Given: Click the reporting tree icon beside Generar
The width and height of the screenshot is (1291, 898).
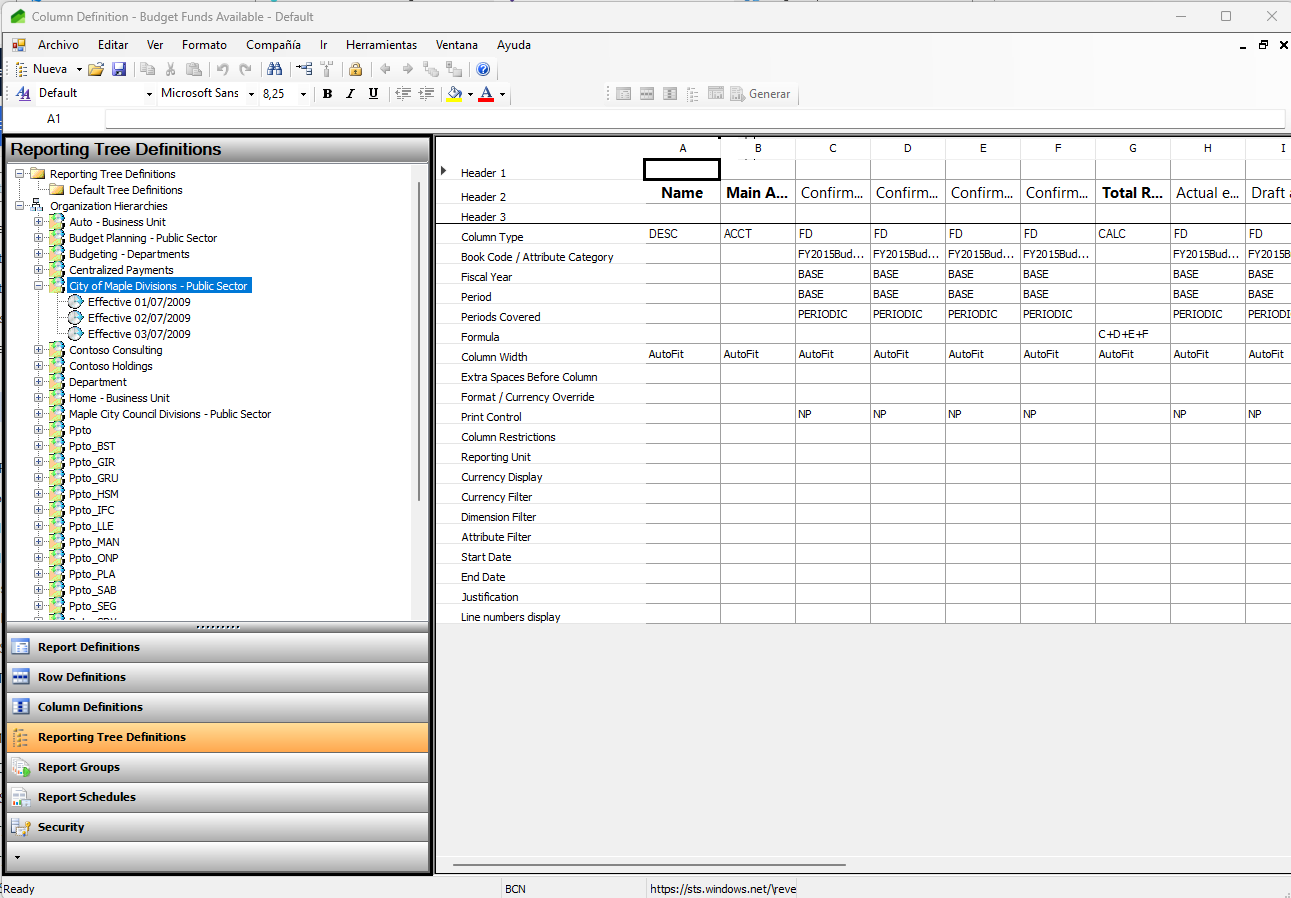Looking at the screenshot, I should point(693,94).
